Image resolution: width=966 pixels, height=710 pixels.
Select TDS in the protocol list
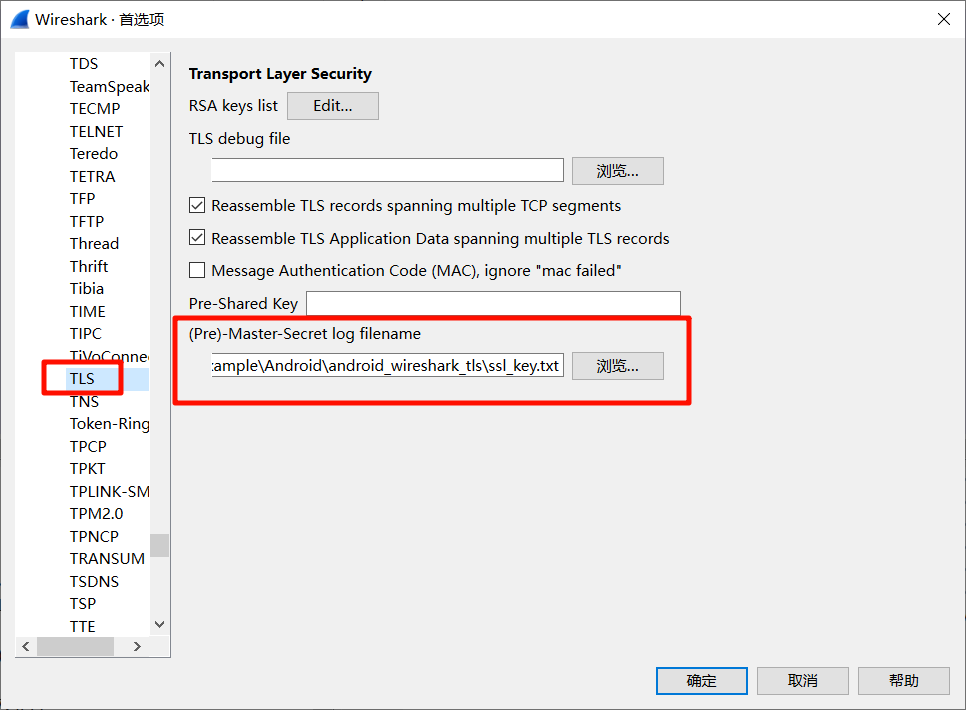[x=84, y=63]
